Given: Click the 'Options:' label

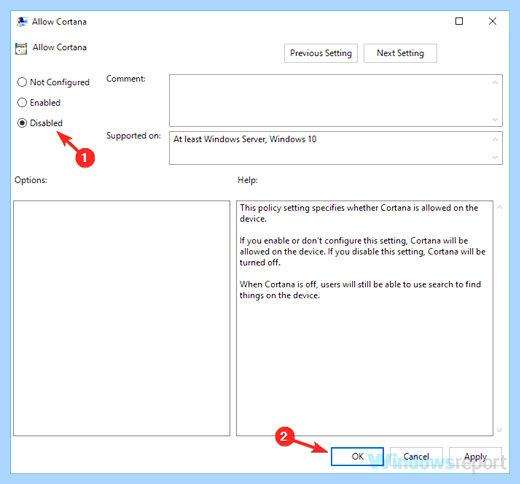Looking at the screenshot, I should pyautogui.click(x=31, y=180).
